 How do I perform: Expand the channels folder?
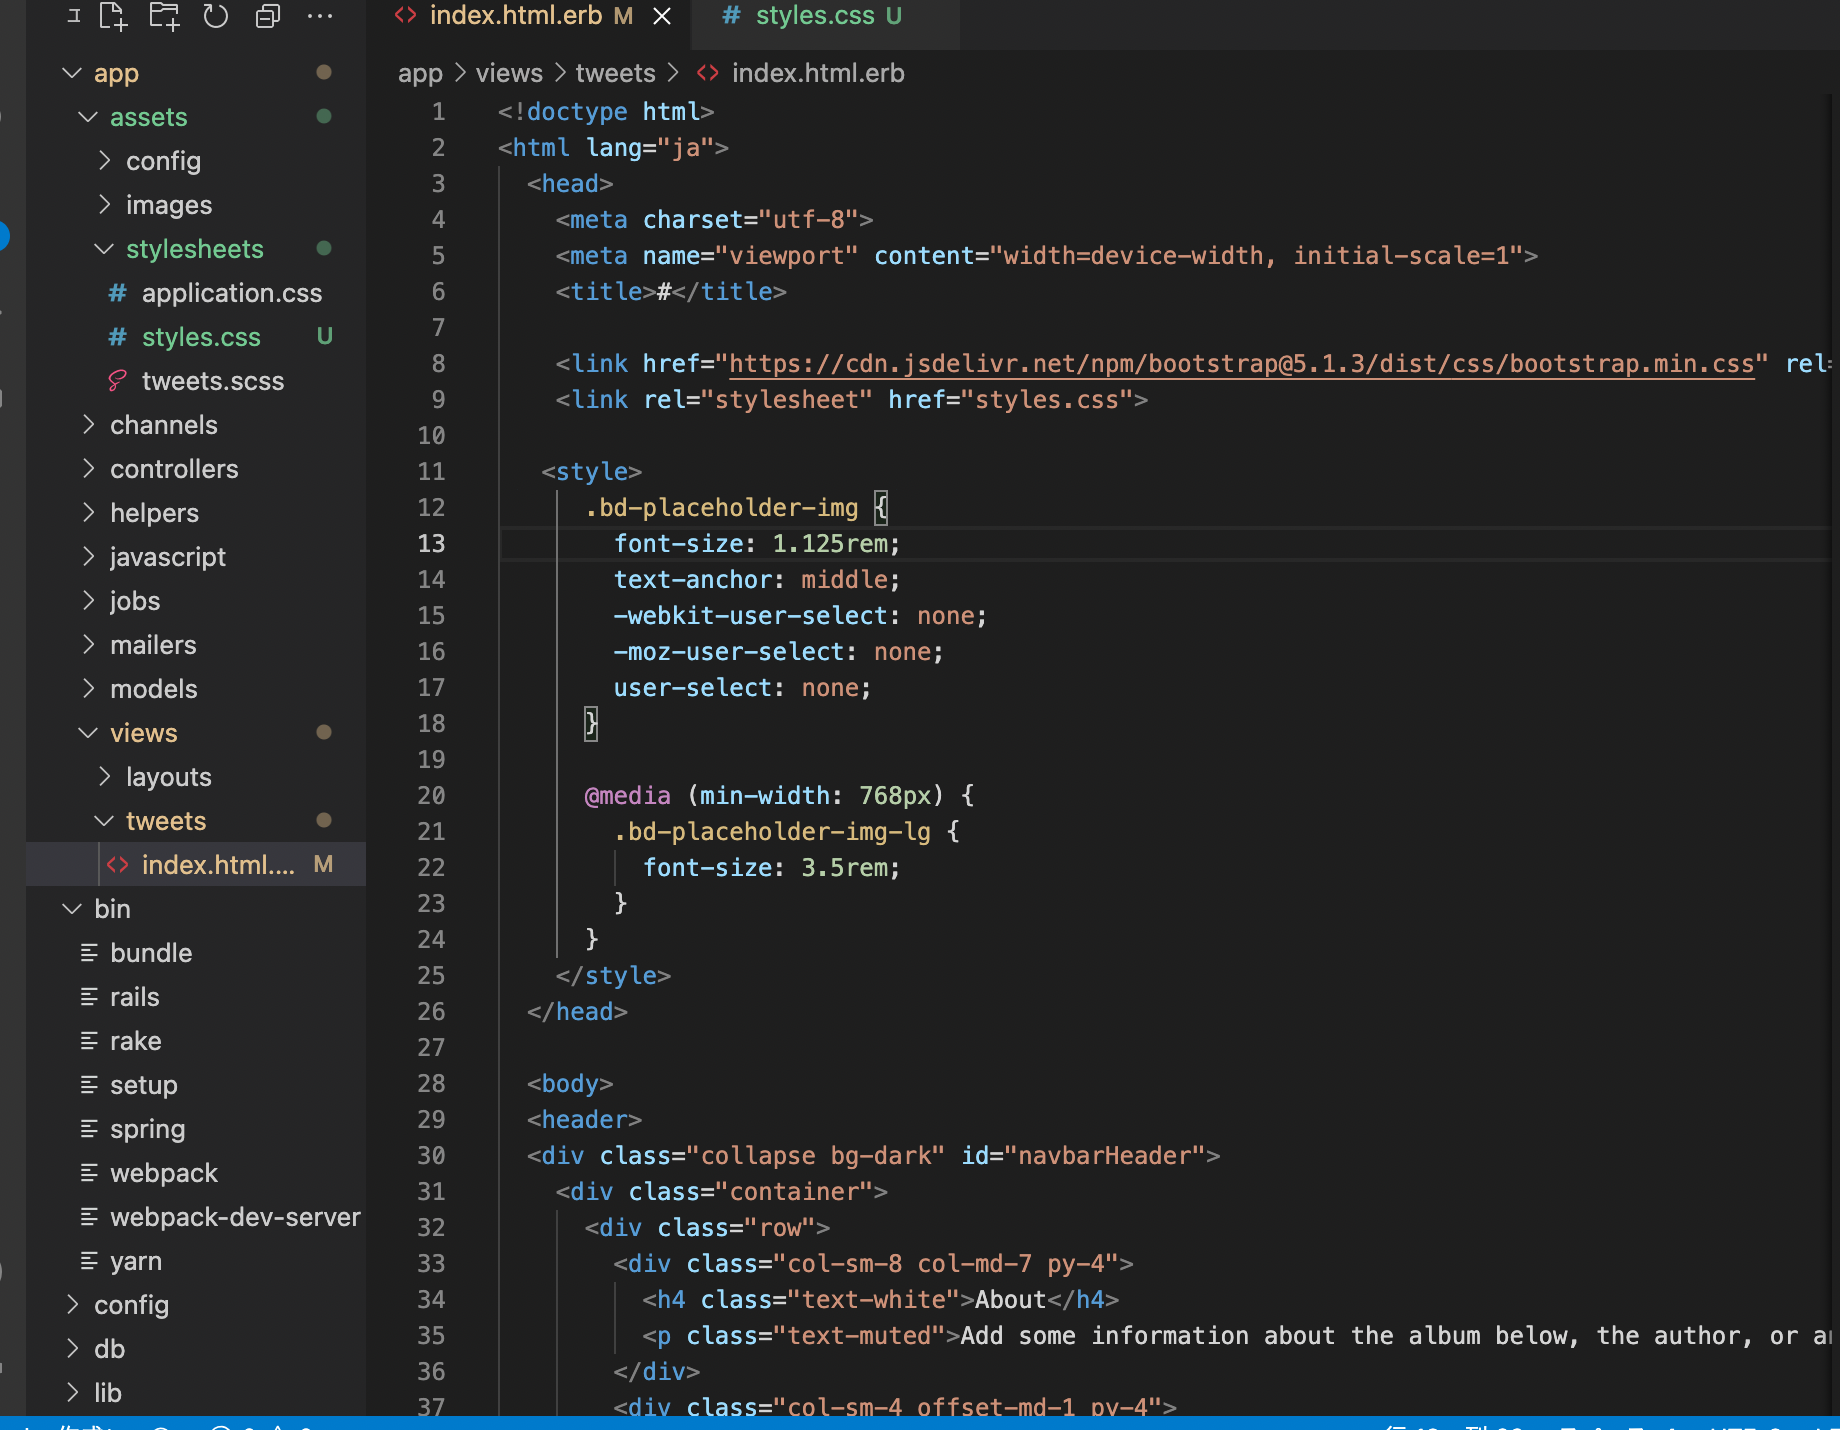click(88, 425)
